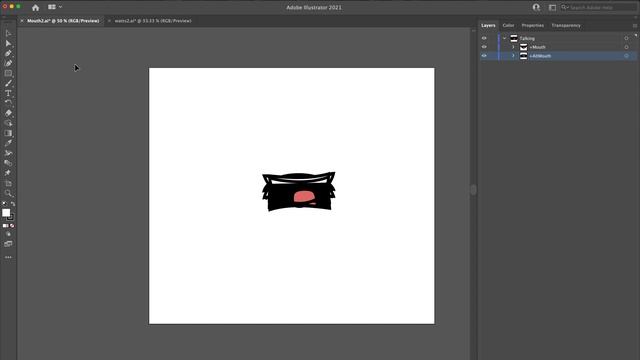Select the Gradient tool
This screenshot has height=360, width=640.
click(8, 133)
